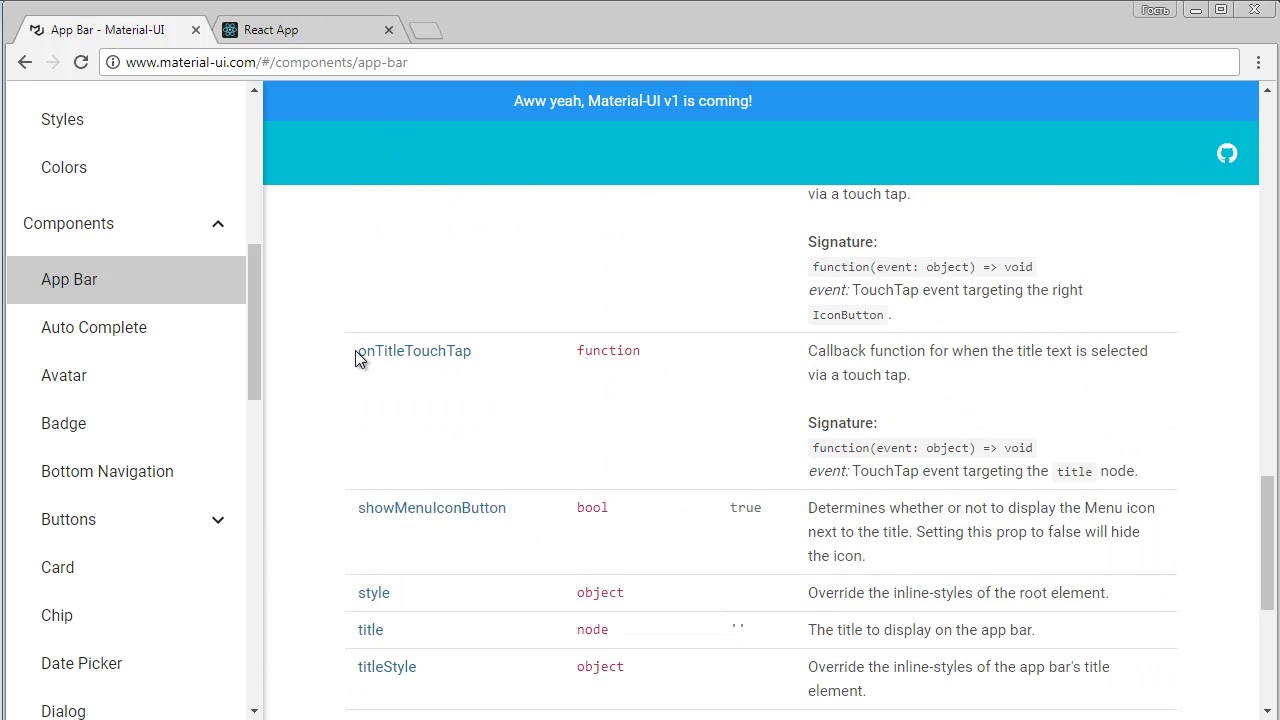This screenshot has width=1280, height=720.
Task: Open Badge component page
Action: click(63, 423)
